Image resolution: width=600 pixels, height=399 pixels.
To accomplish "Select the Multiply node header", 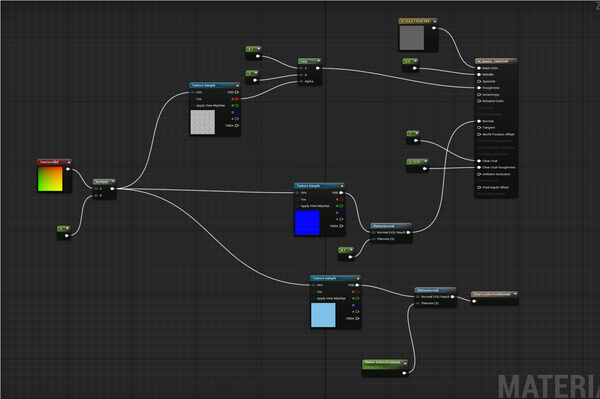I will click(x=104, y=182).
